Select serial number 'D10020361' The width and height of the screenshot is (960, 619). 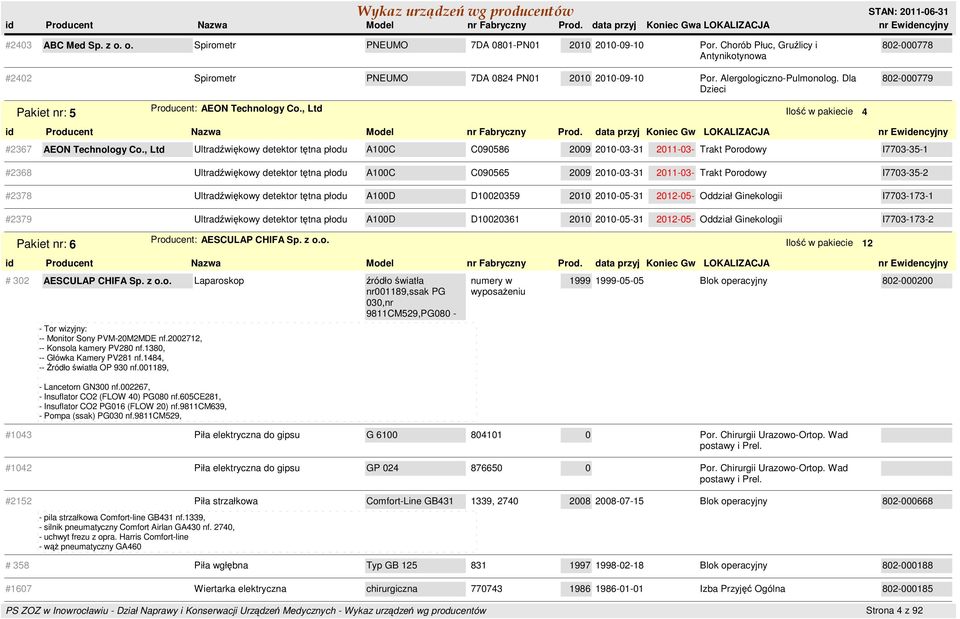coord(495,219)
